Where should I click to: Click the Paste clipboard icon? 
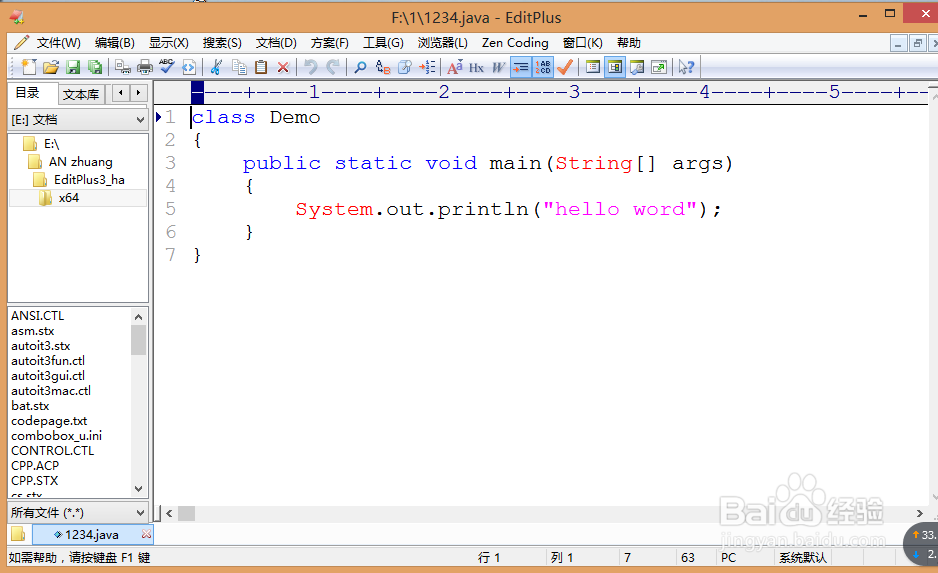point(261,67)
